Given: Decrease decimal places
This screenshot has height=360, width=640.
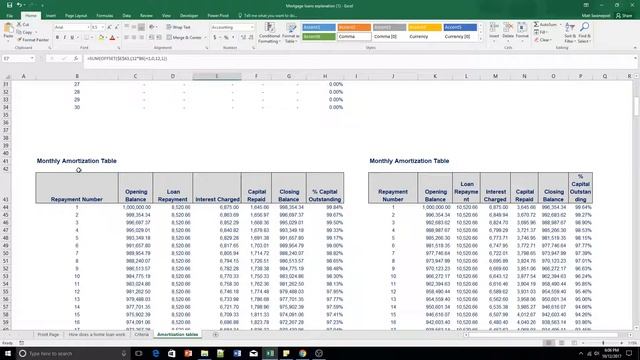Looking at the screenshot, I should tap(251, 38).
